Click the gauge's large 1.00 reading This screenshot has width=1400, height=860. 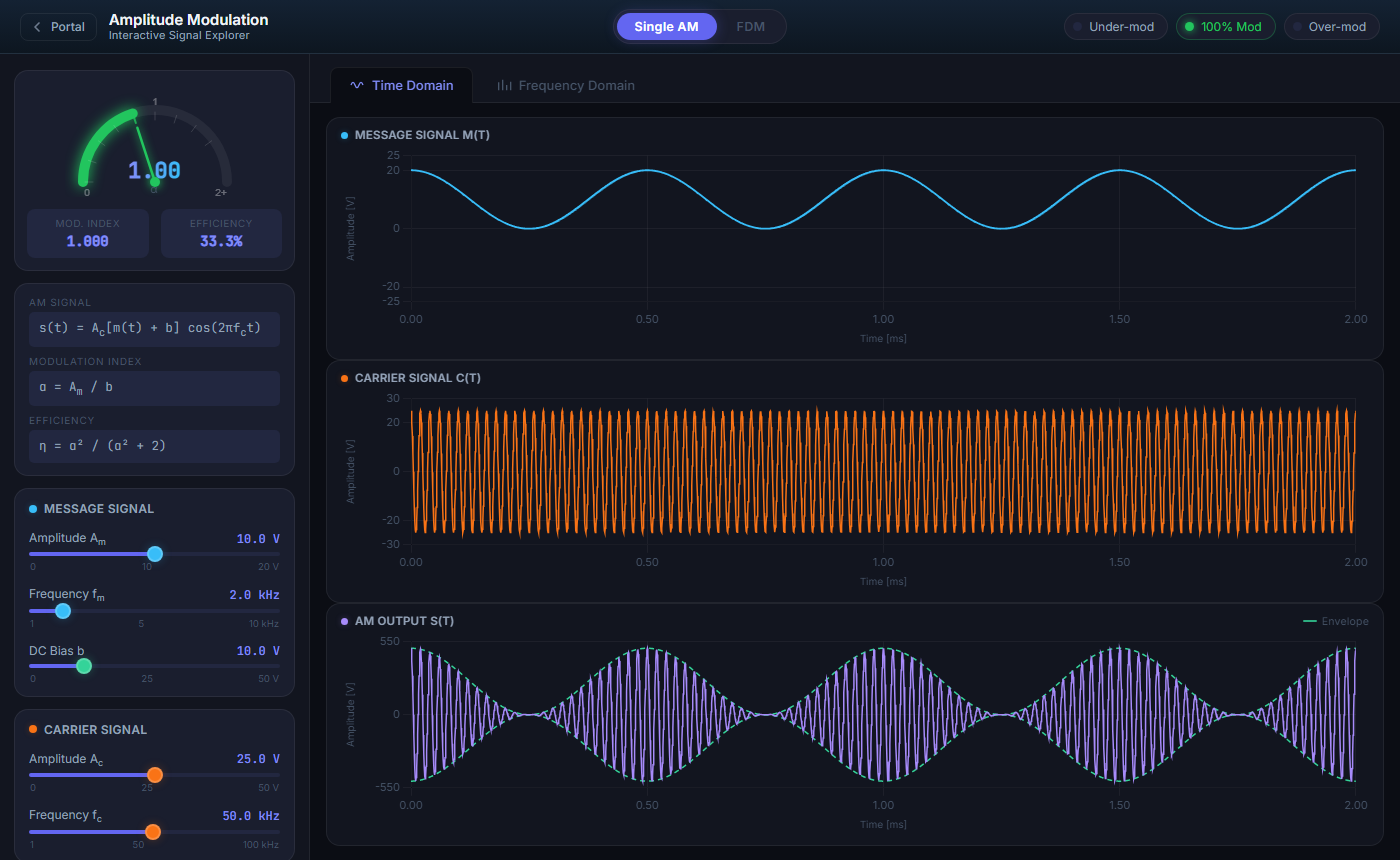click(x=154, y=171)
